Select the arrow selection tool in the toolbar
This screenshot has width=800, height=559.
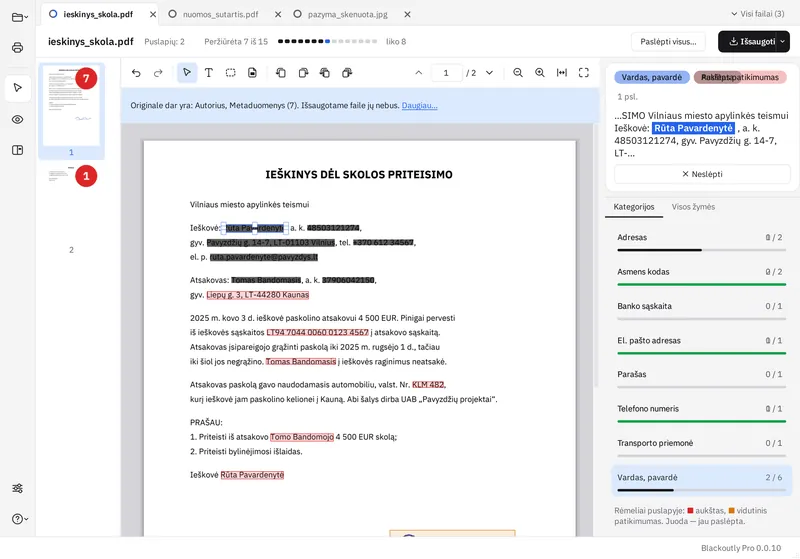point(187,73)
